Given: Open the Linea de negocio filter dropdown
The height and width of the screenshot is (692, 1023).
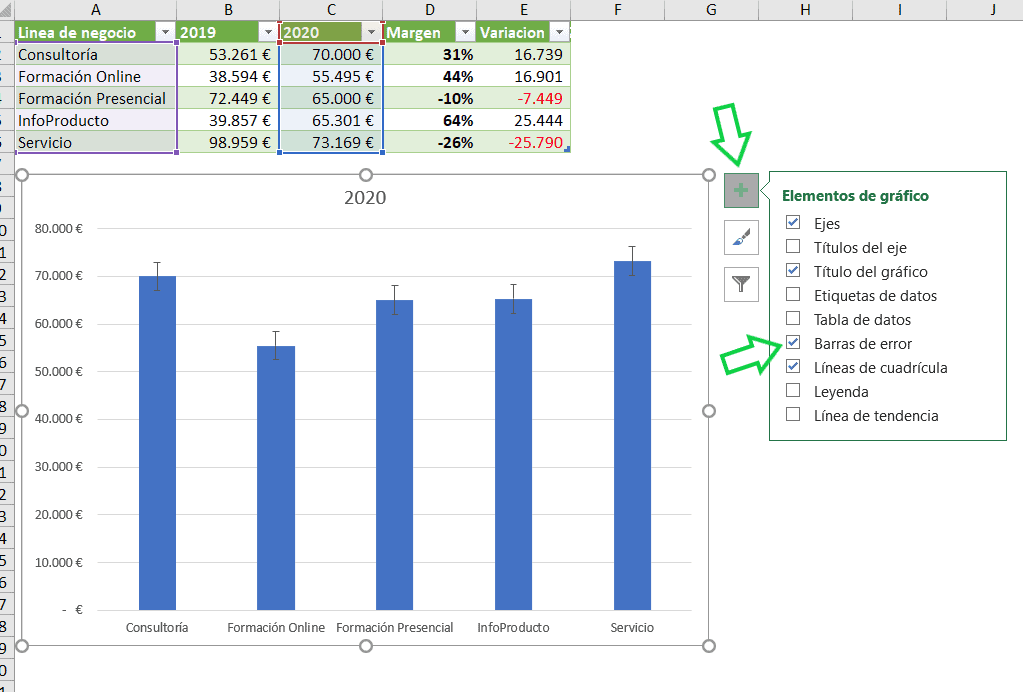Looking at the screenshot, I should pos(165,33).
